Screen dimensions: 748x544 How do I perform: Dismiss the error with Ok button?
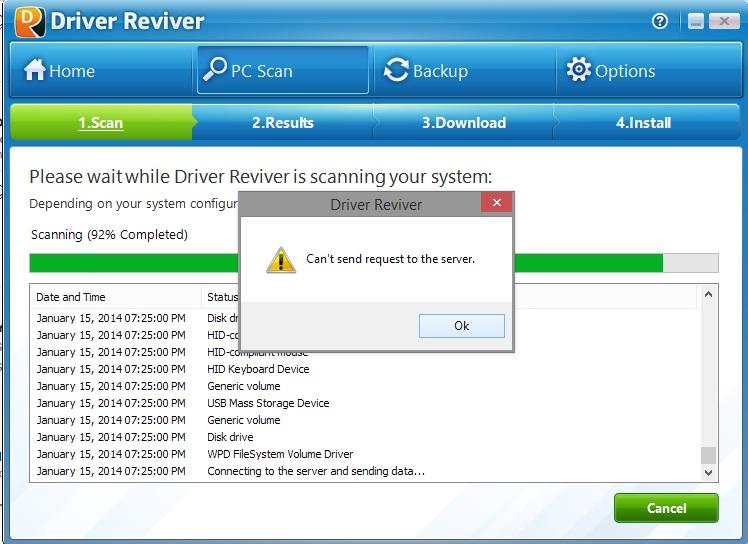[461, 326]
